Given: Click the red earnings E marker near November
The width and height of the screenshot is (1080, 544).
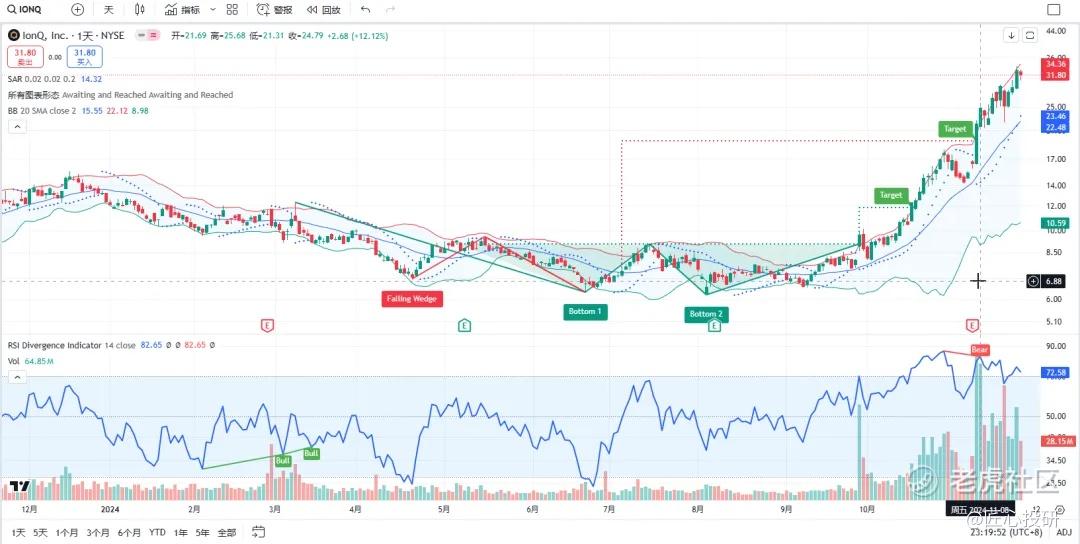Looking at the screenshot, I should 972,325.
